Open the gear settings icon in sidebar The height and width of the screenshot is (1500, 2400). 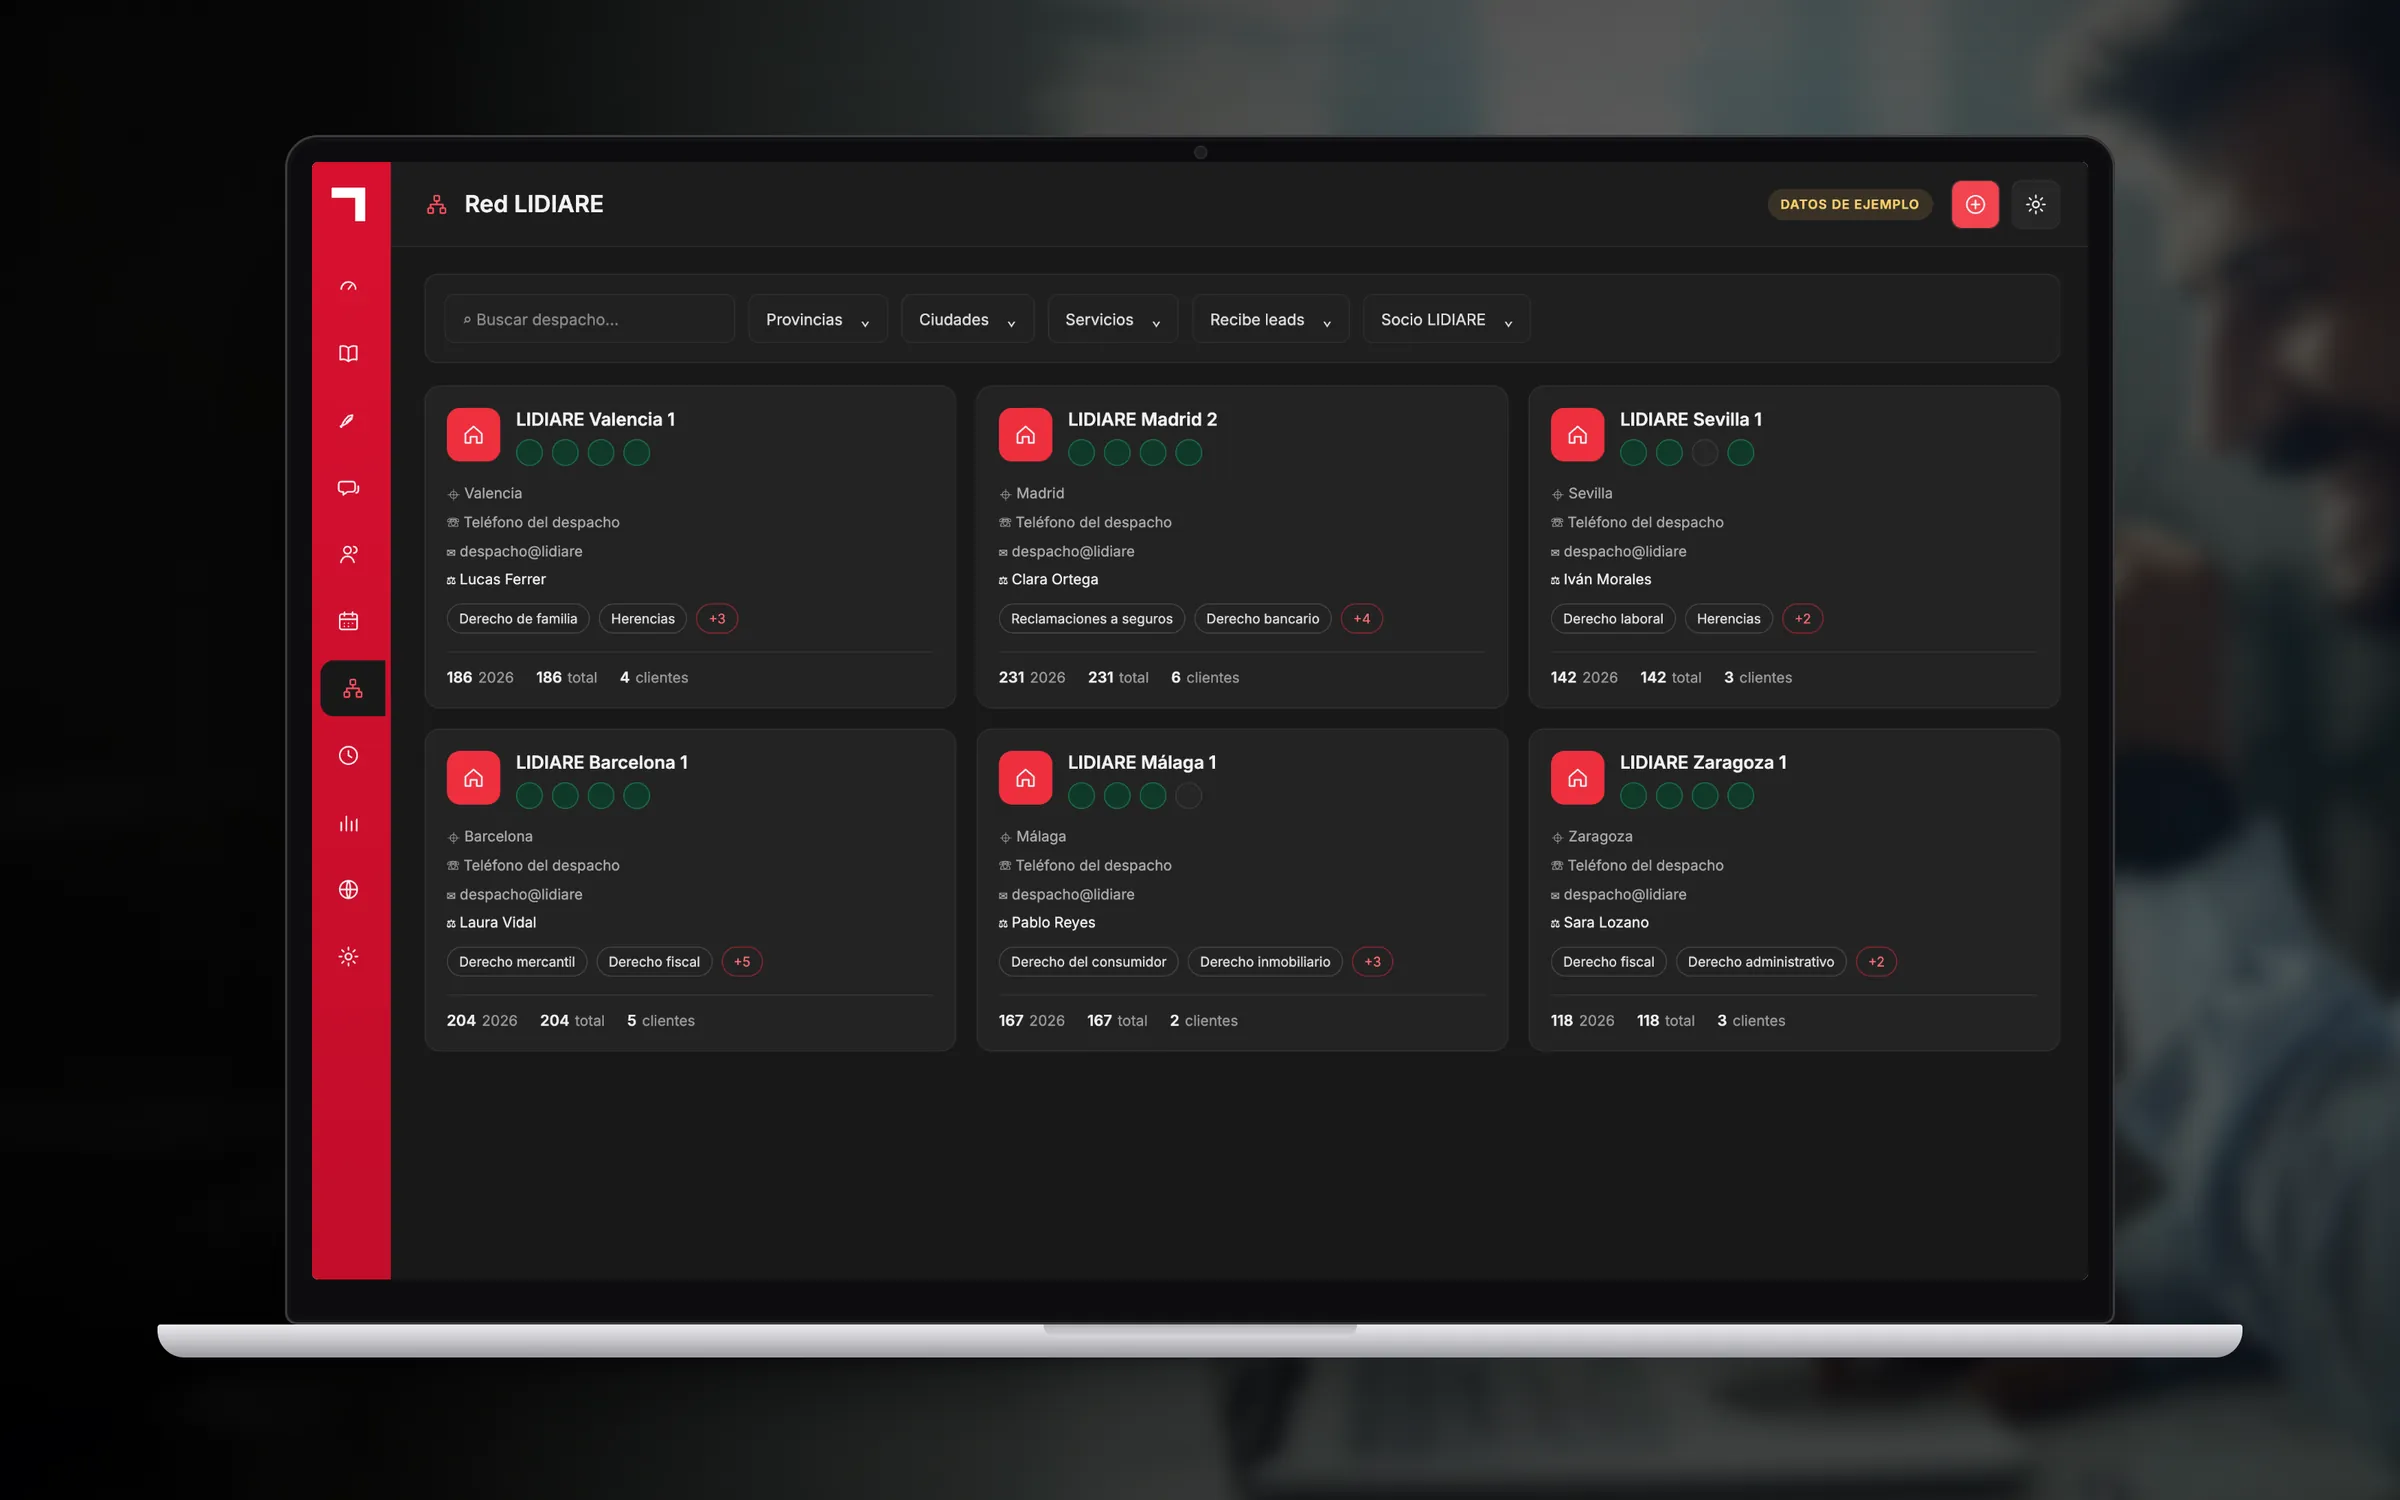(x=348, y=957)
